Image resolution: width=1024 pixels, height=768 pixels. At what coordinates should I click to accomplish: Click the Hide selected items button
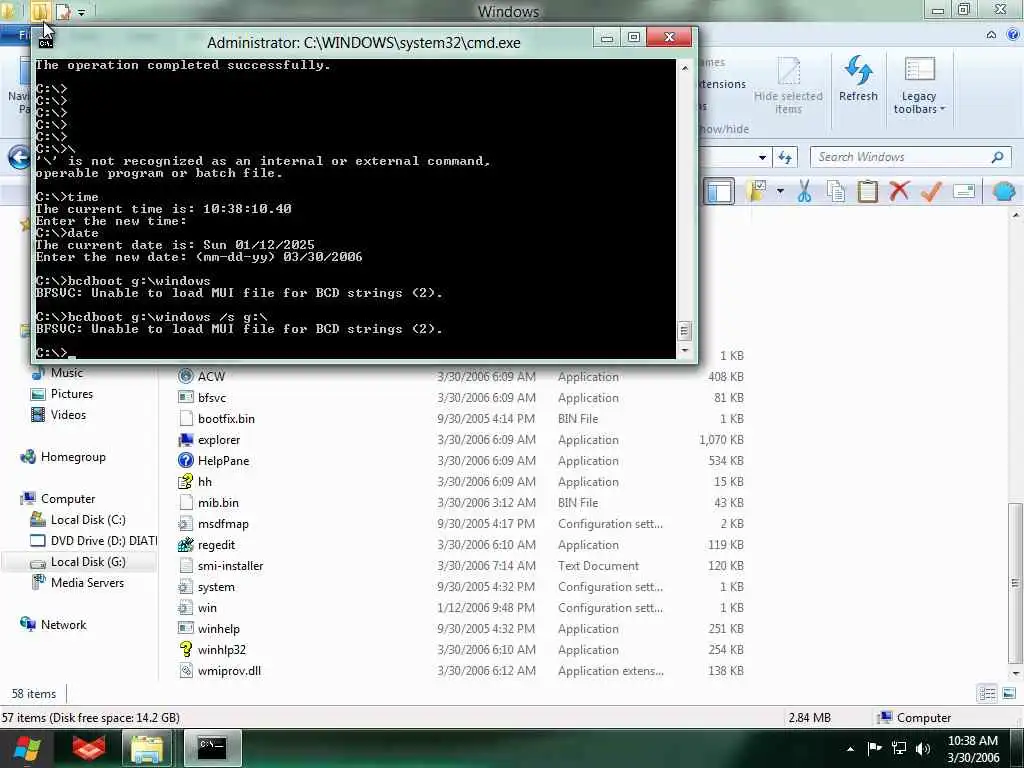788,86
